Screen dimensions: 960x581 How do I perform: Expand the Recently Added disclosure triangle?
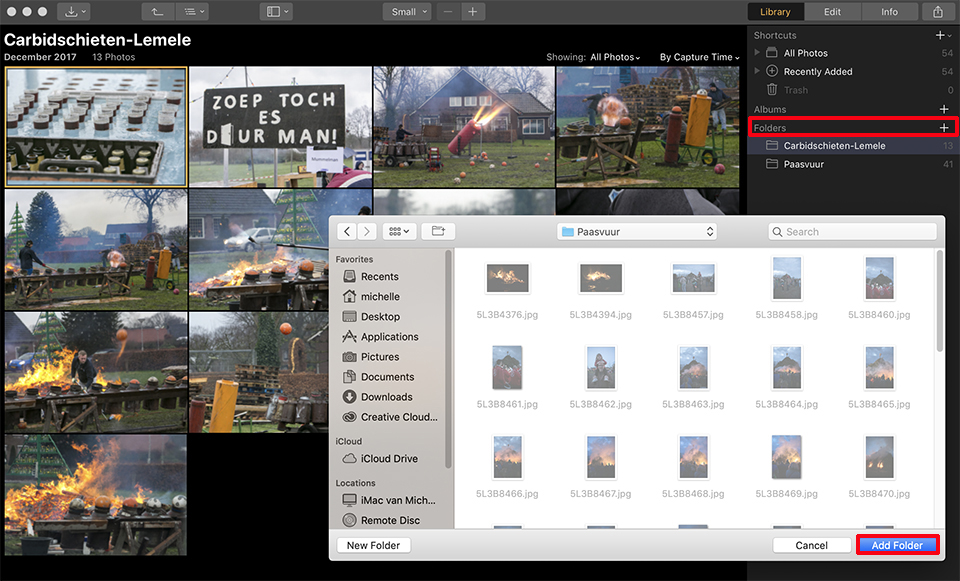pyautogui.click(x=757, y=71)
